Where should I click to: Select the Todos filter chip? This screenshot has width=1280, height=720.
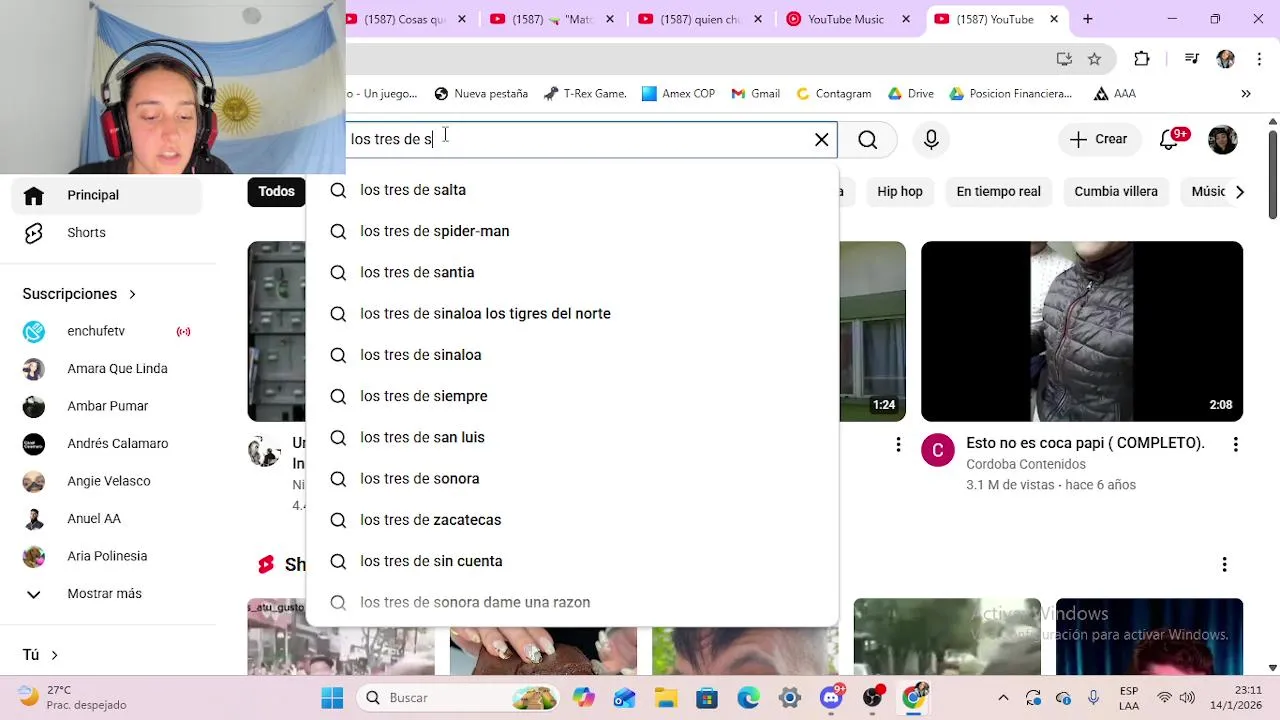click(x=276, y=191)
